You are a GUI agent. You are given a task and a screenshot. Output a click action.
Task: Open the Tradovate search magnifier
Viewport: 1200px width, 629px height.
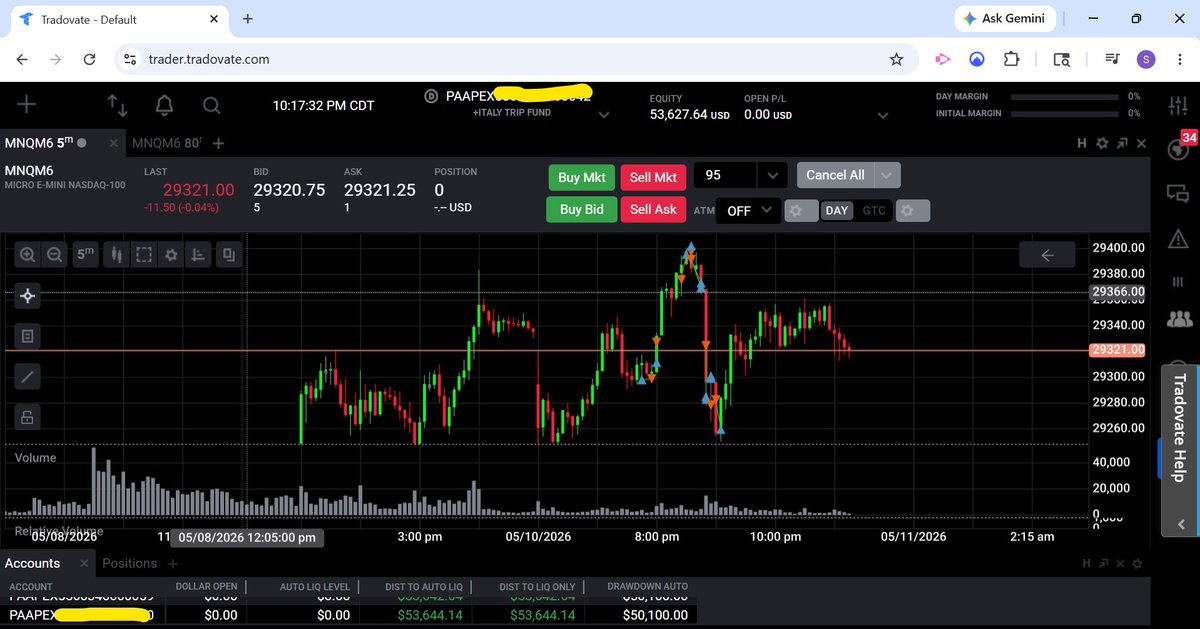pyautogui.click(x=211, y=105)
